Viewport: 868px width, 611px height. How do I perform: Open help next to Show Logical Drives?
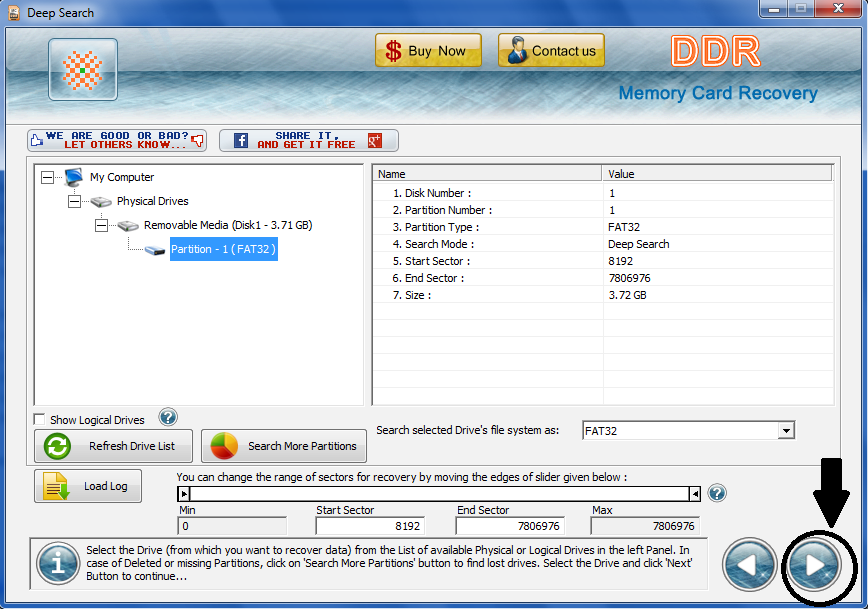point(168,417)
